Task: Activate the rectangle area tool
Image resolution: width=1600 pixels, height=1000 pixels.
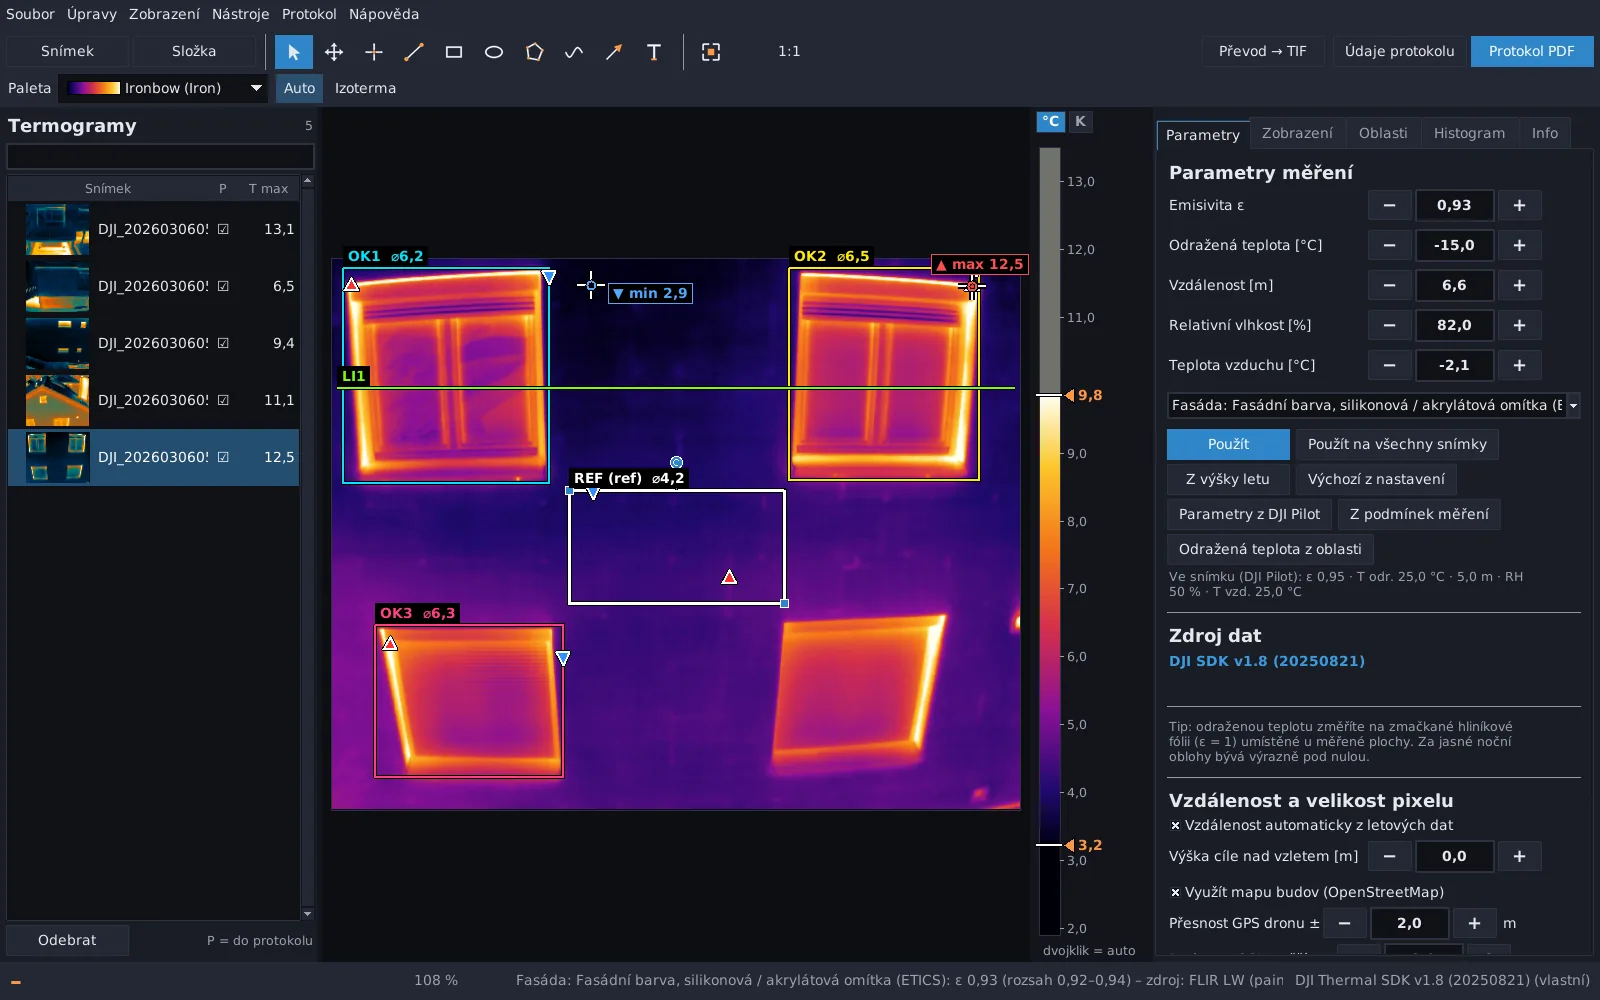Action: [x=454, y=52]
